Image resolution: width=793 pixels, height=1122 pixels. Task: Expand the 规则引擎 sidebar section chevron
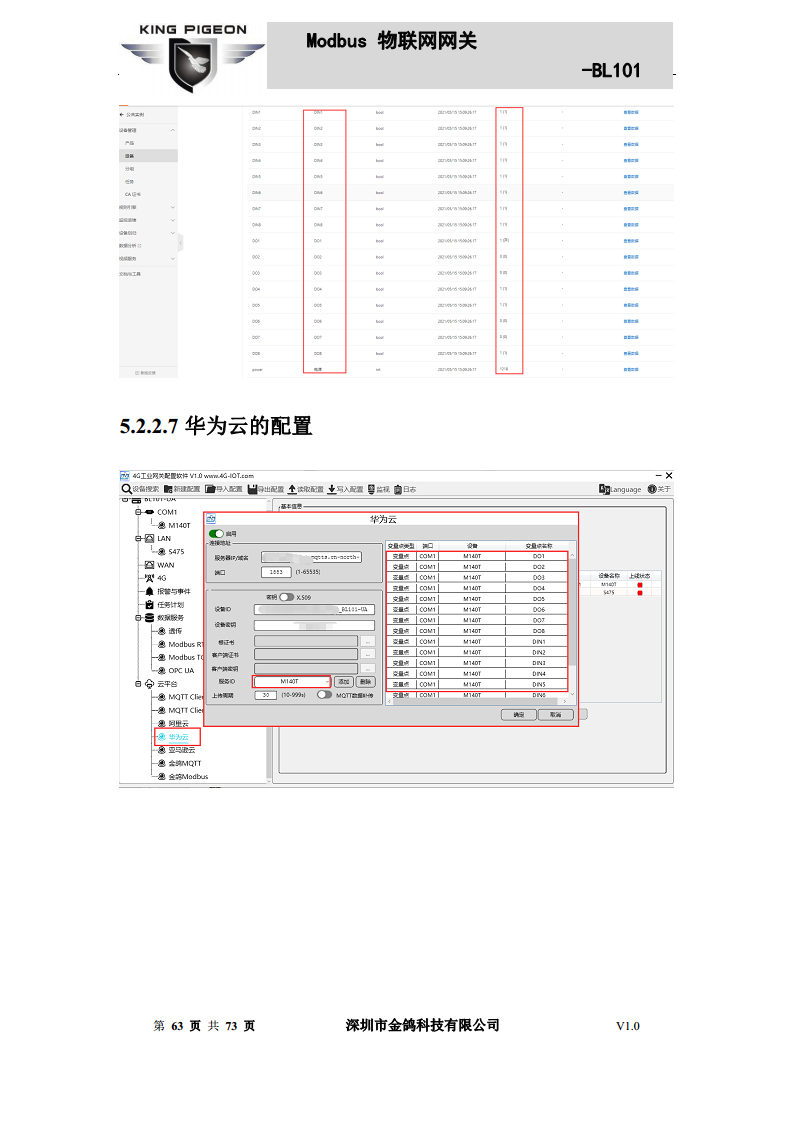(172, 208)
